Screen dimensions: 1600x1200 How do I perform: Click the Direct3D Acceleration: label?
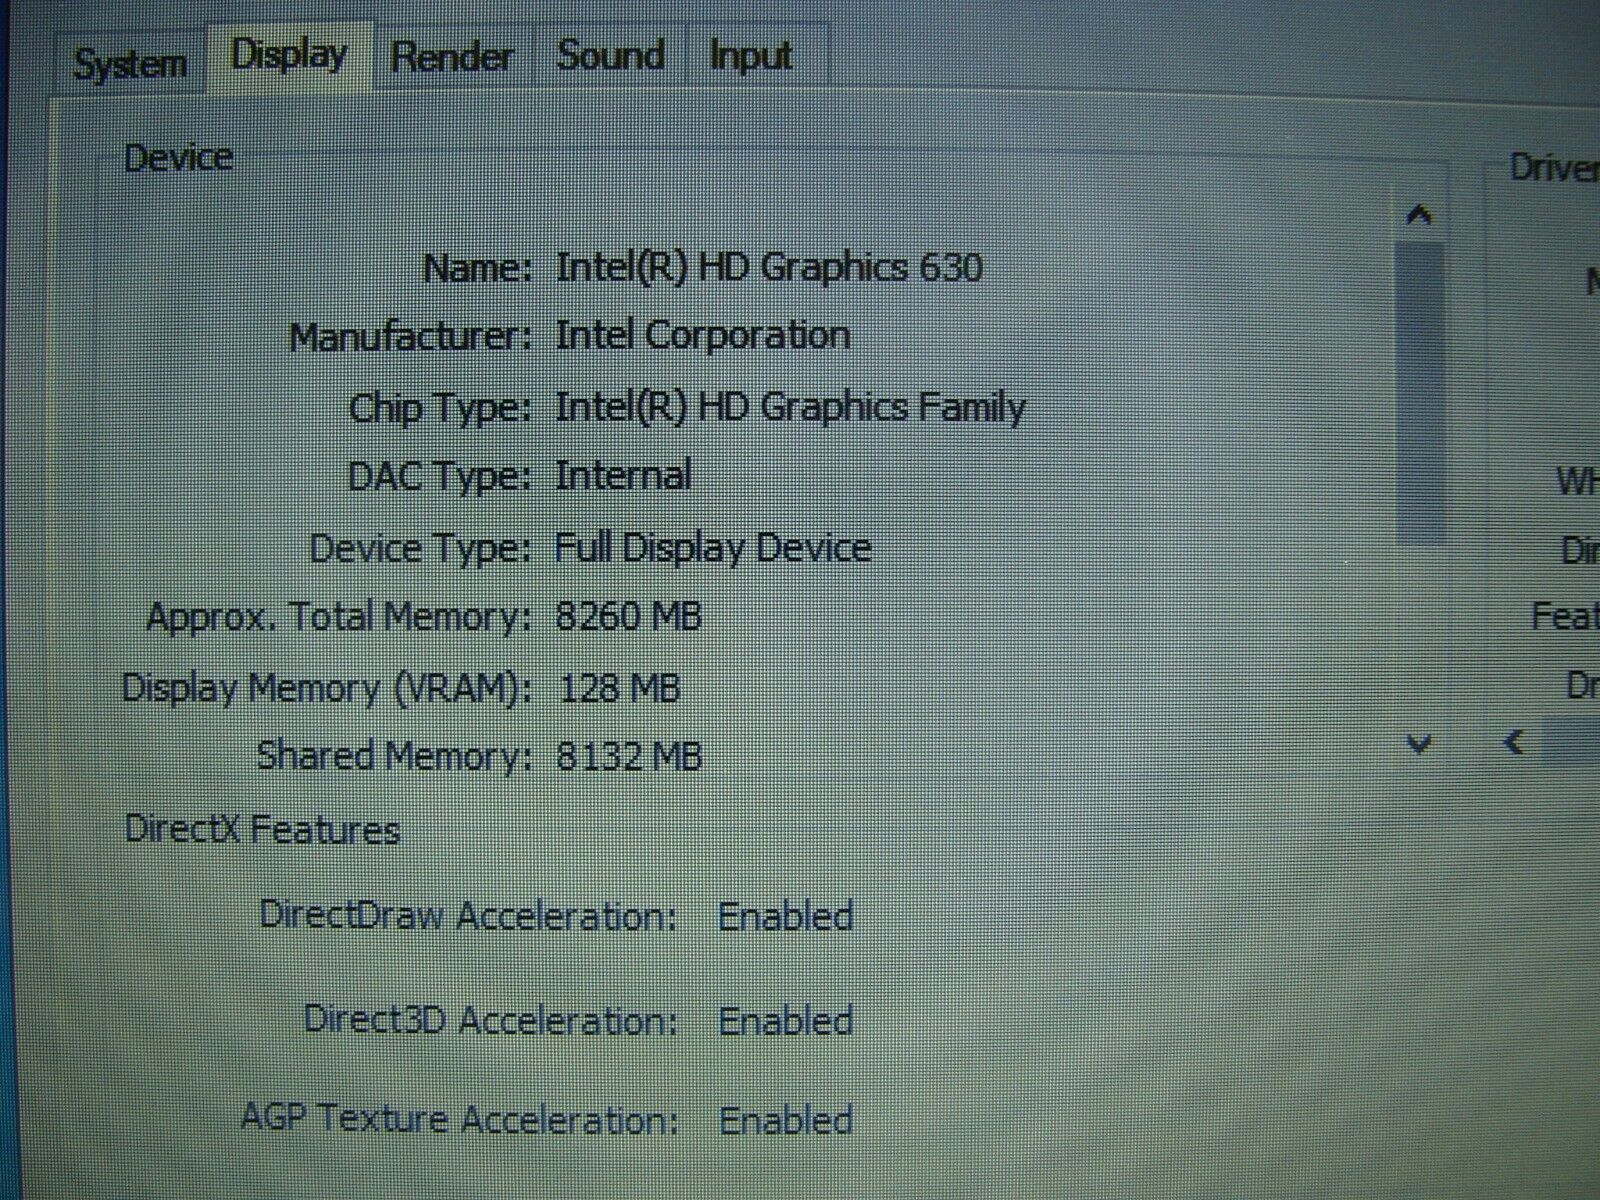point(490,1021)
